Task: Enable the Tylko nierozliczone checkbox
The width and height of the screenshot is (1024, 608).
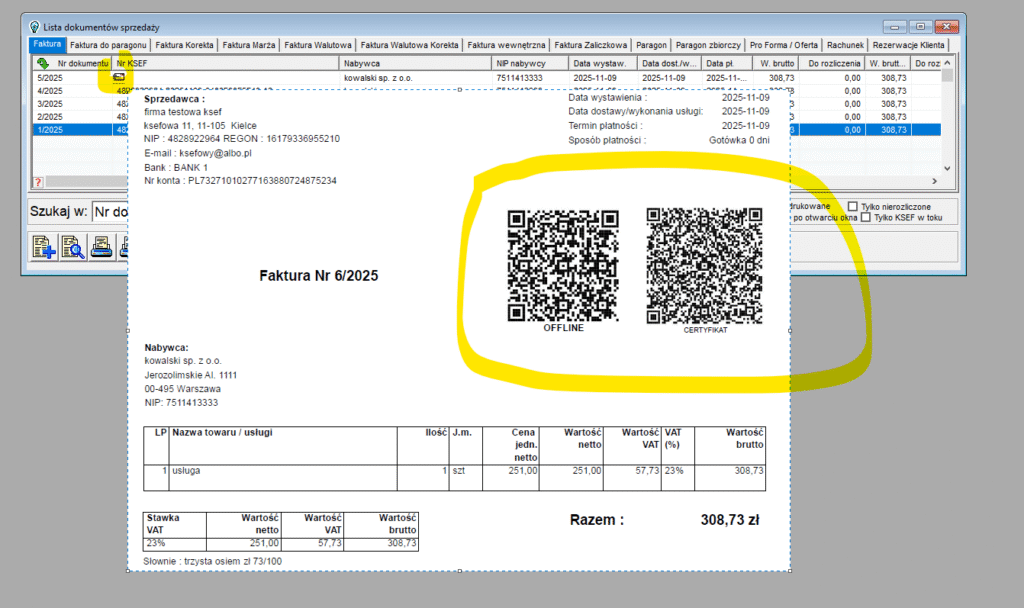Action: 853,205
